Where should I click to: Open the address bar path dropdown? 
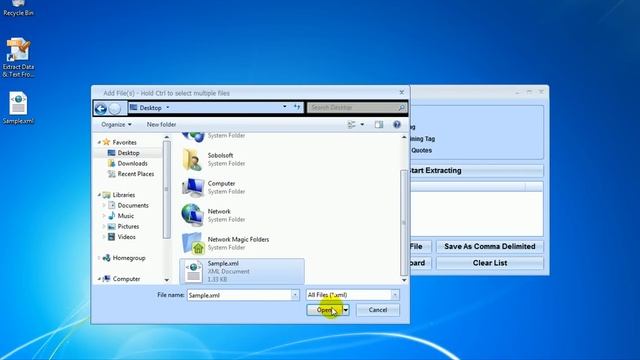[x=284, y=107]
